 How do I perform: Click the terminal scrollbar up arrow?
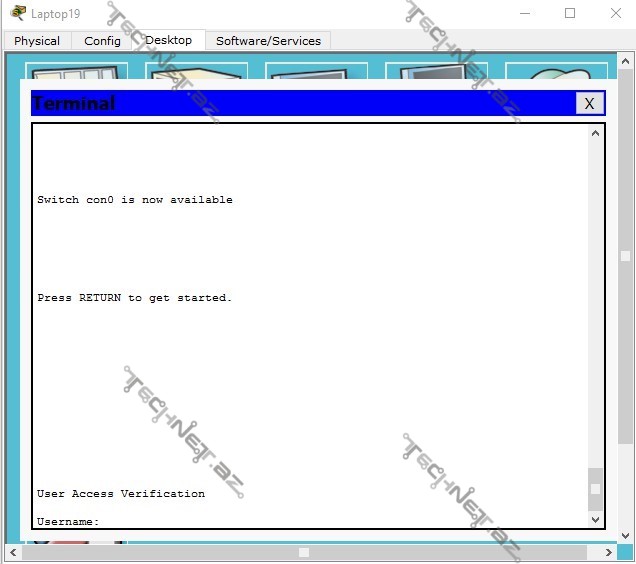point(596,134)
